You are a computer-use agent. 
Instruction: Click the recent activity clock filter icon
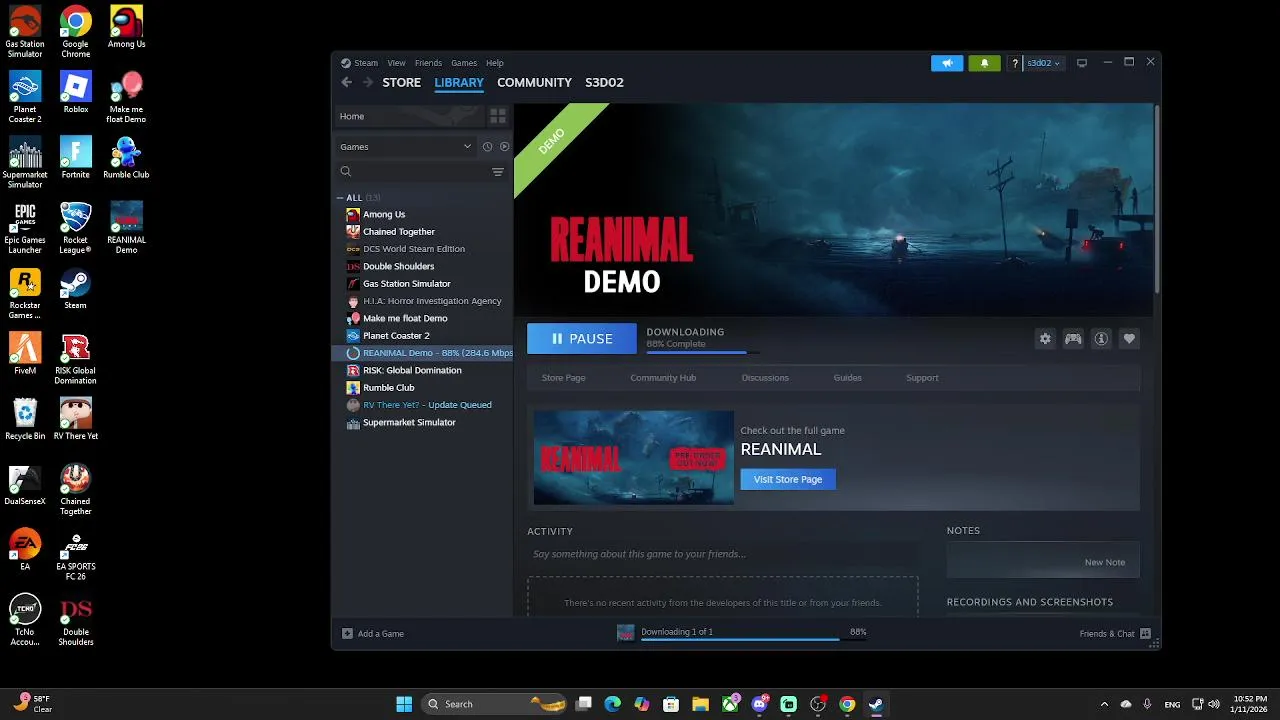coord(487,146)
